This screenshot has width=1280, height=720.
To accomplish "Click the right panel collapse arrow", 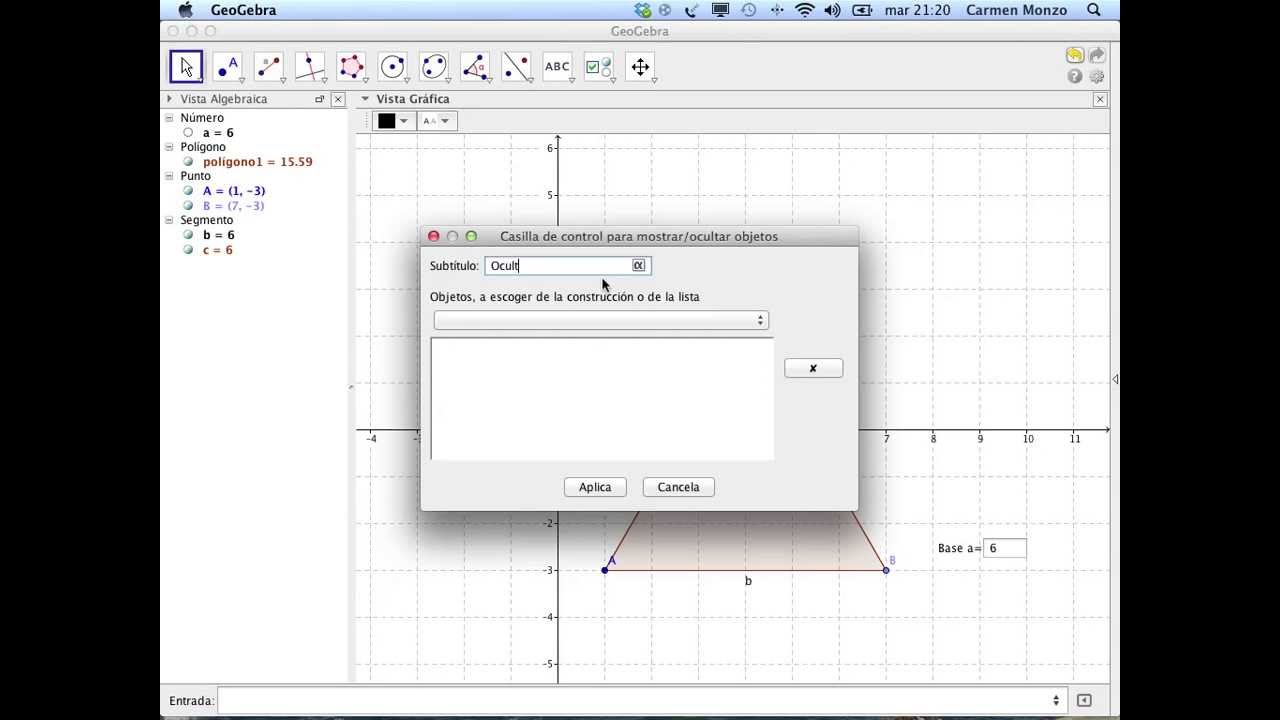I will tap(1115, 379).
